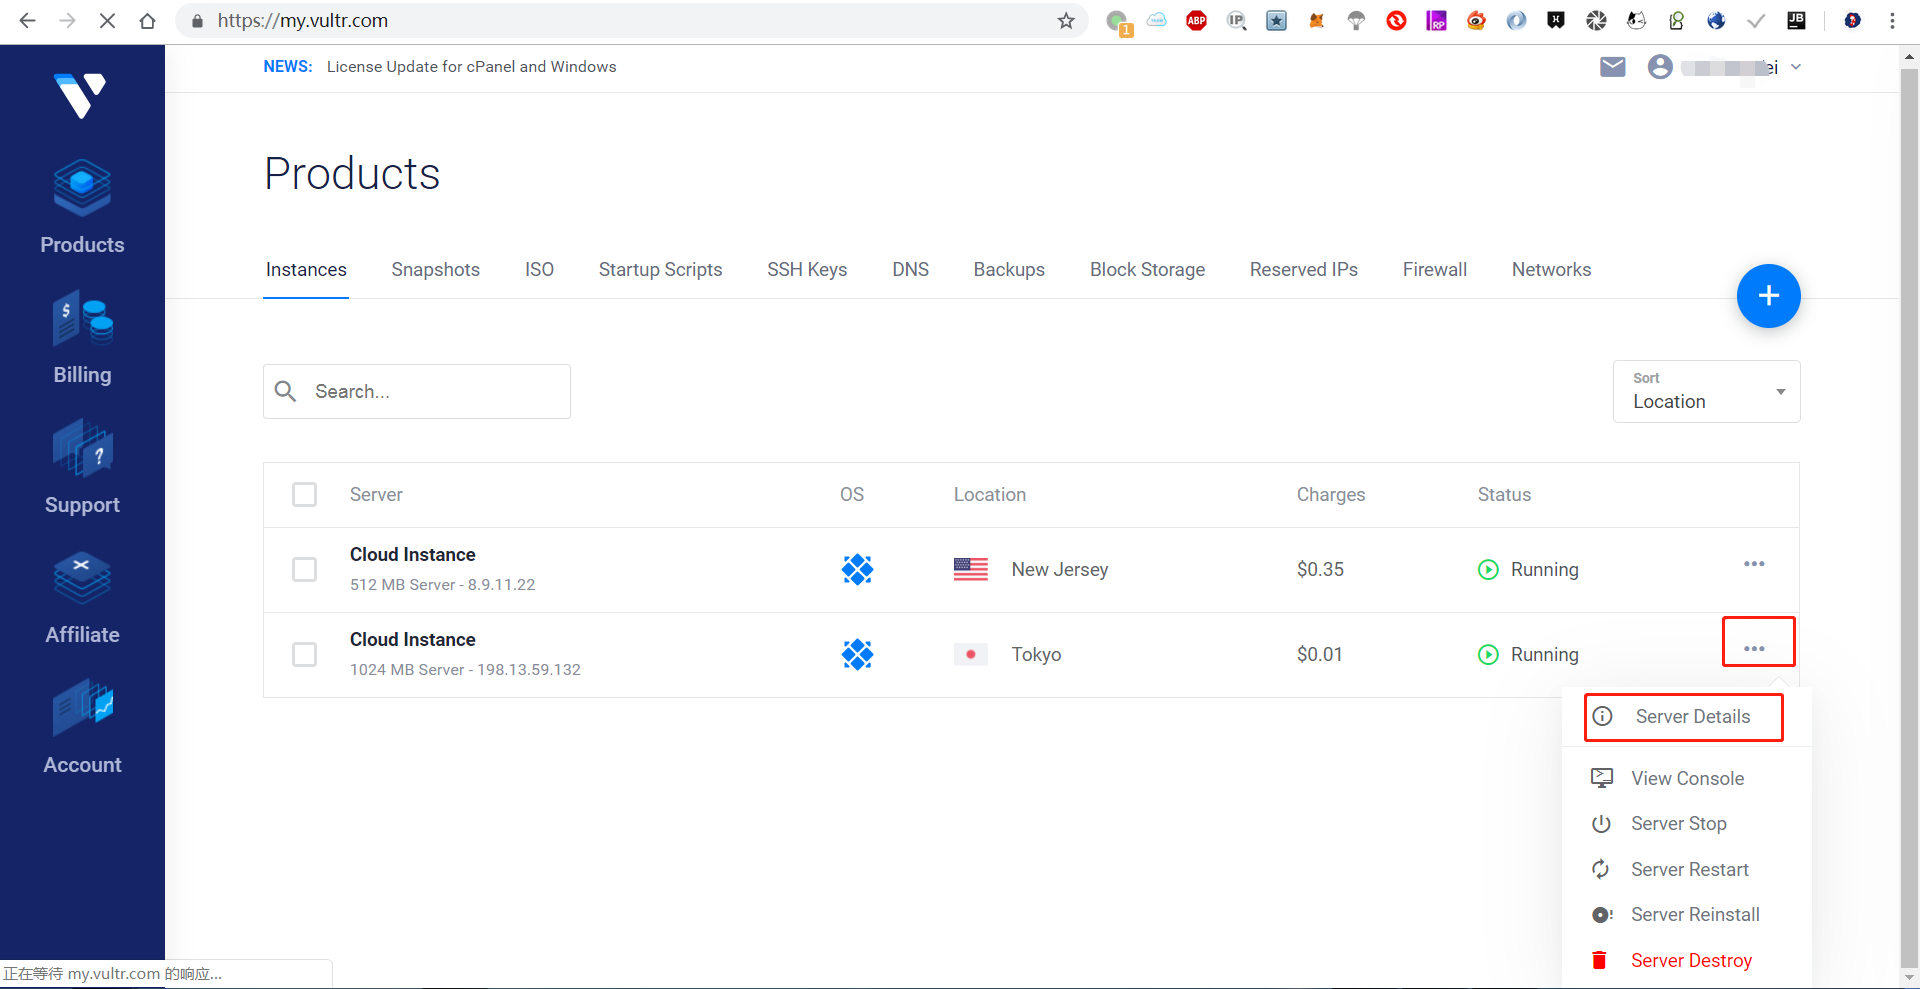Click the user profile avatar icon
This screenshot has height=989, width=1920.
[x=1660, y=67]
